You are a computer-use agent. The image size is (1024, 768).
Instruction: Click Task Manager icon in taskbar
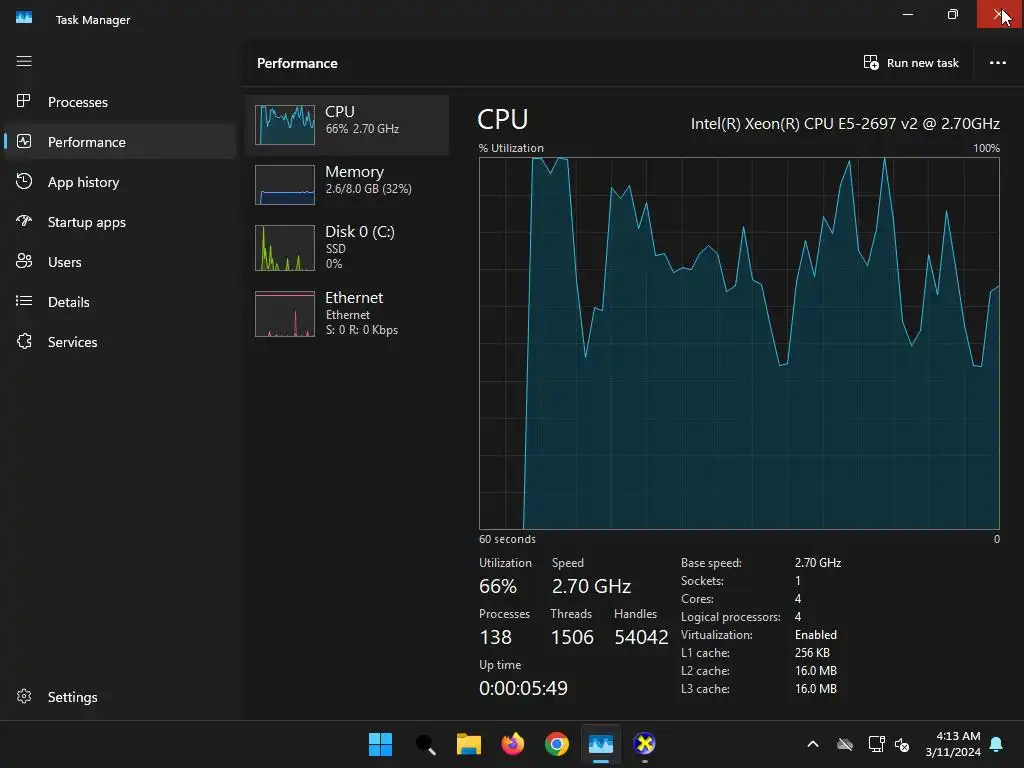pos(601,744)
